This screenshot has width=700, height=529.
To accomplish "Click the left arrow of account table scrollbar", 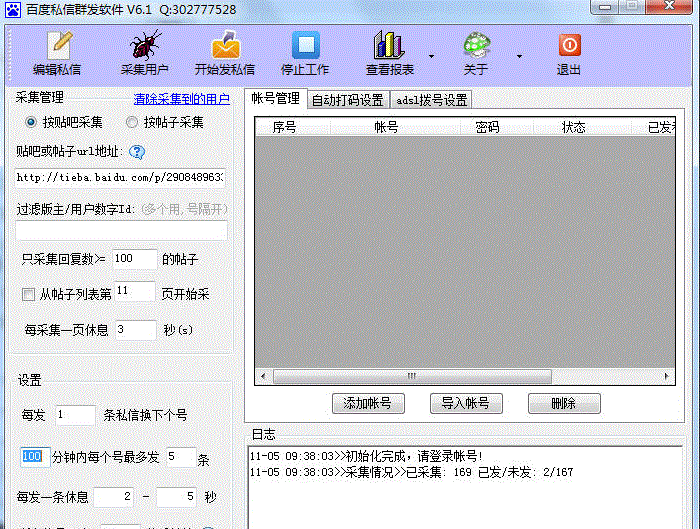I will pyautogui.click(x=263, y=376).
